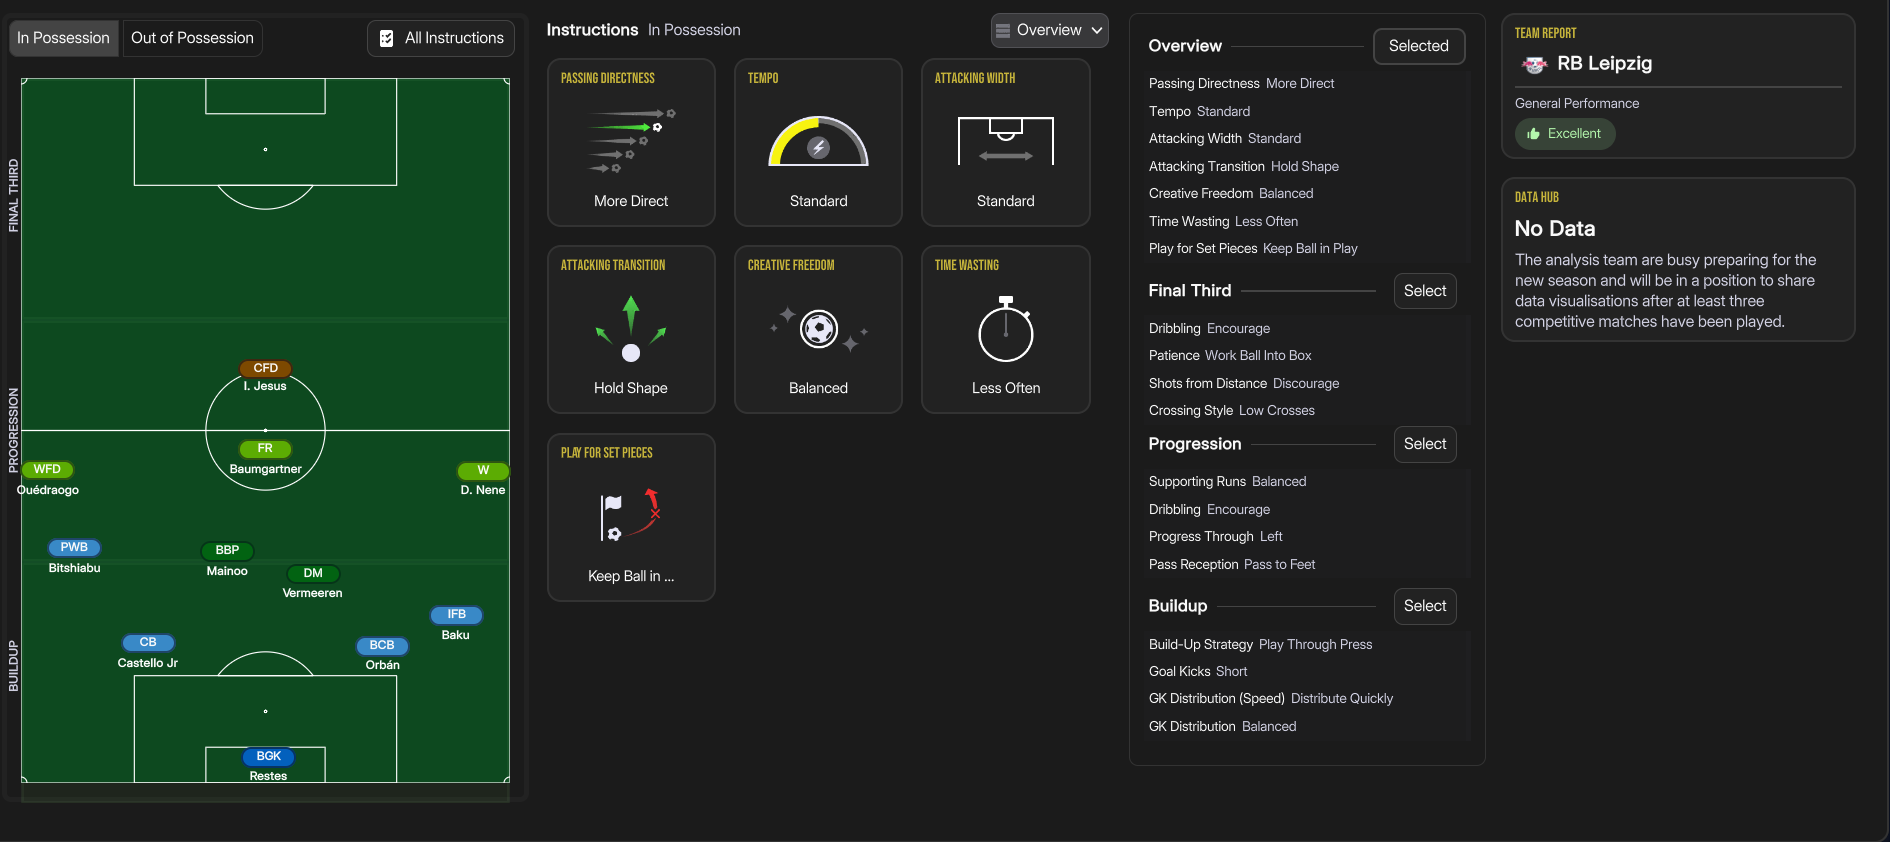Switch to the In Possession tab
Viewport: 1890px width, 842px height.
(x=63, y=38)
